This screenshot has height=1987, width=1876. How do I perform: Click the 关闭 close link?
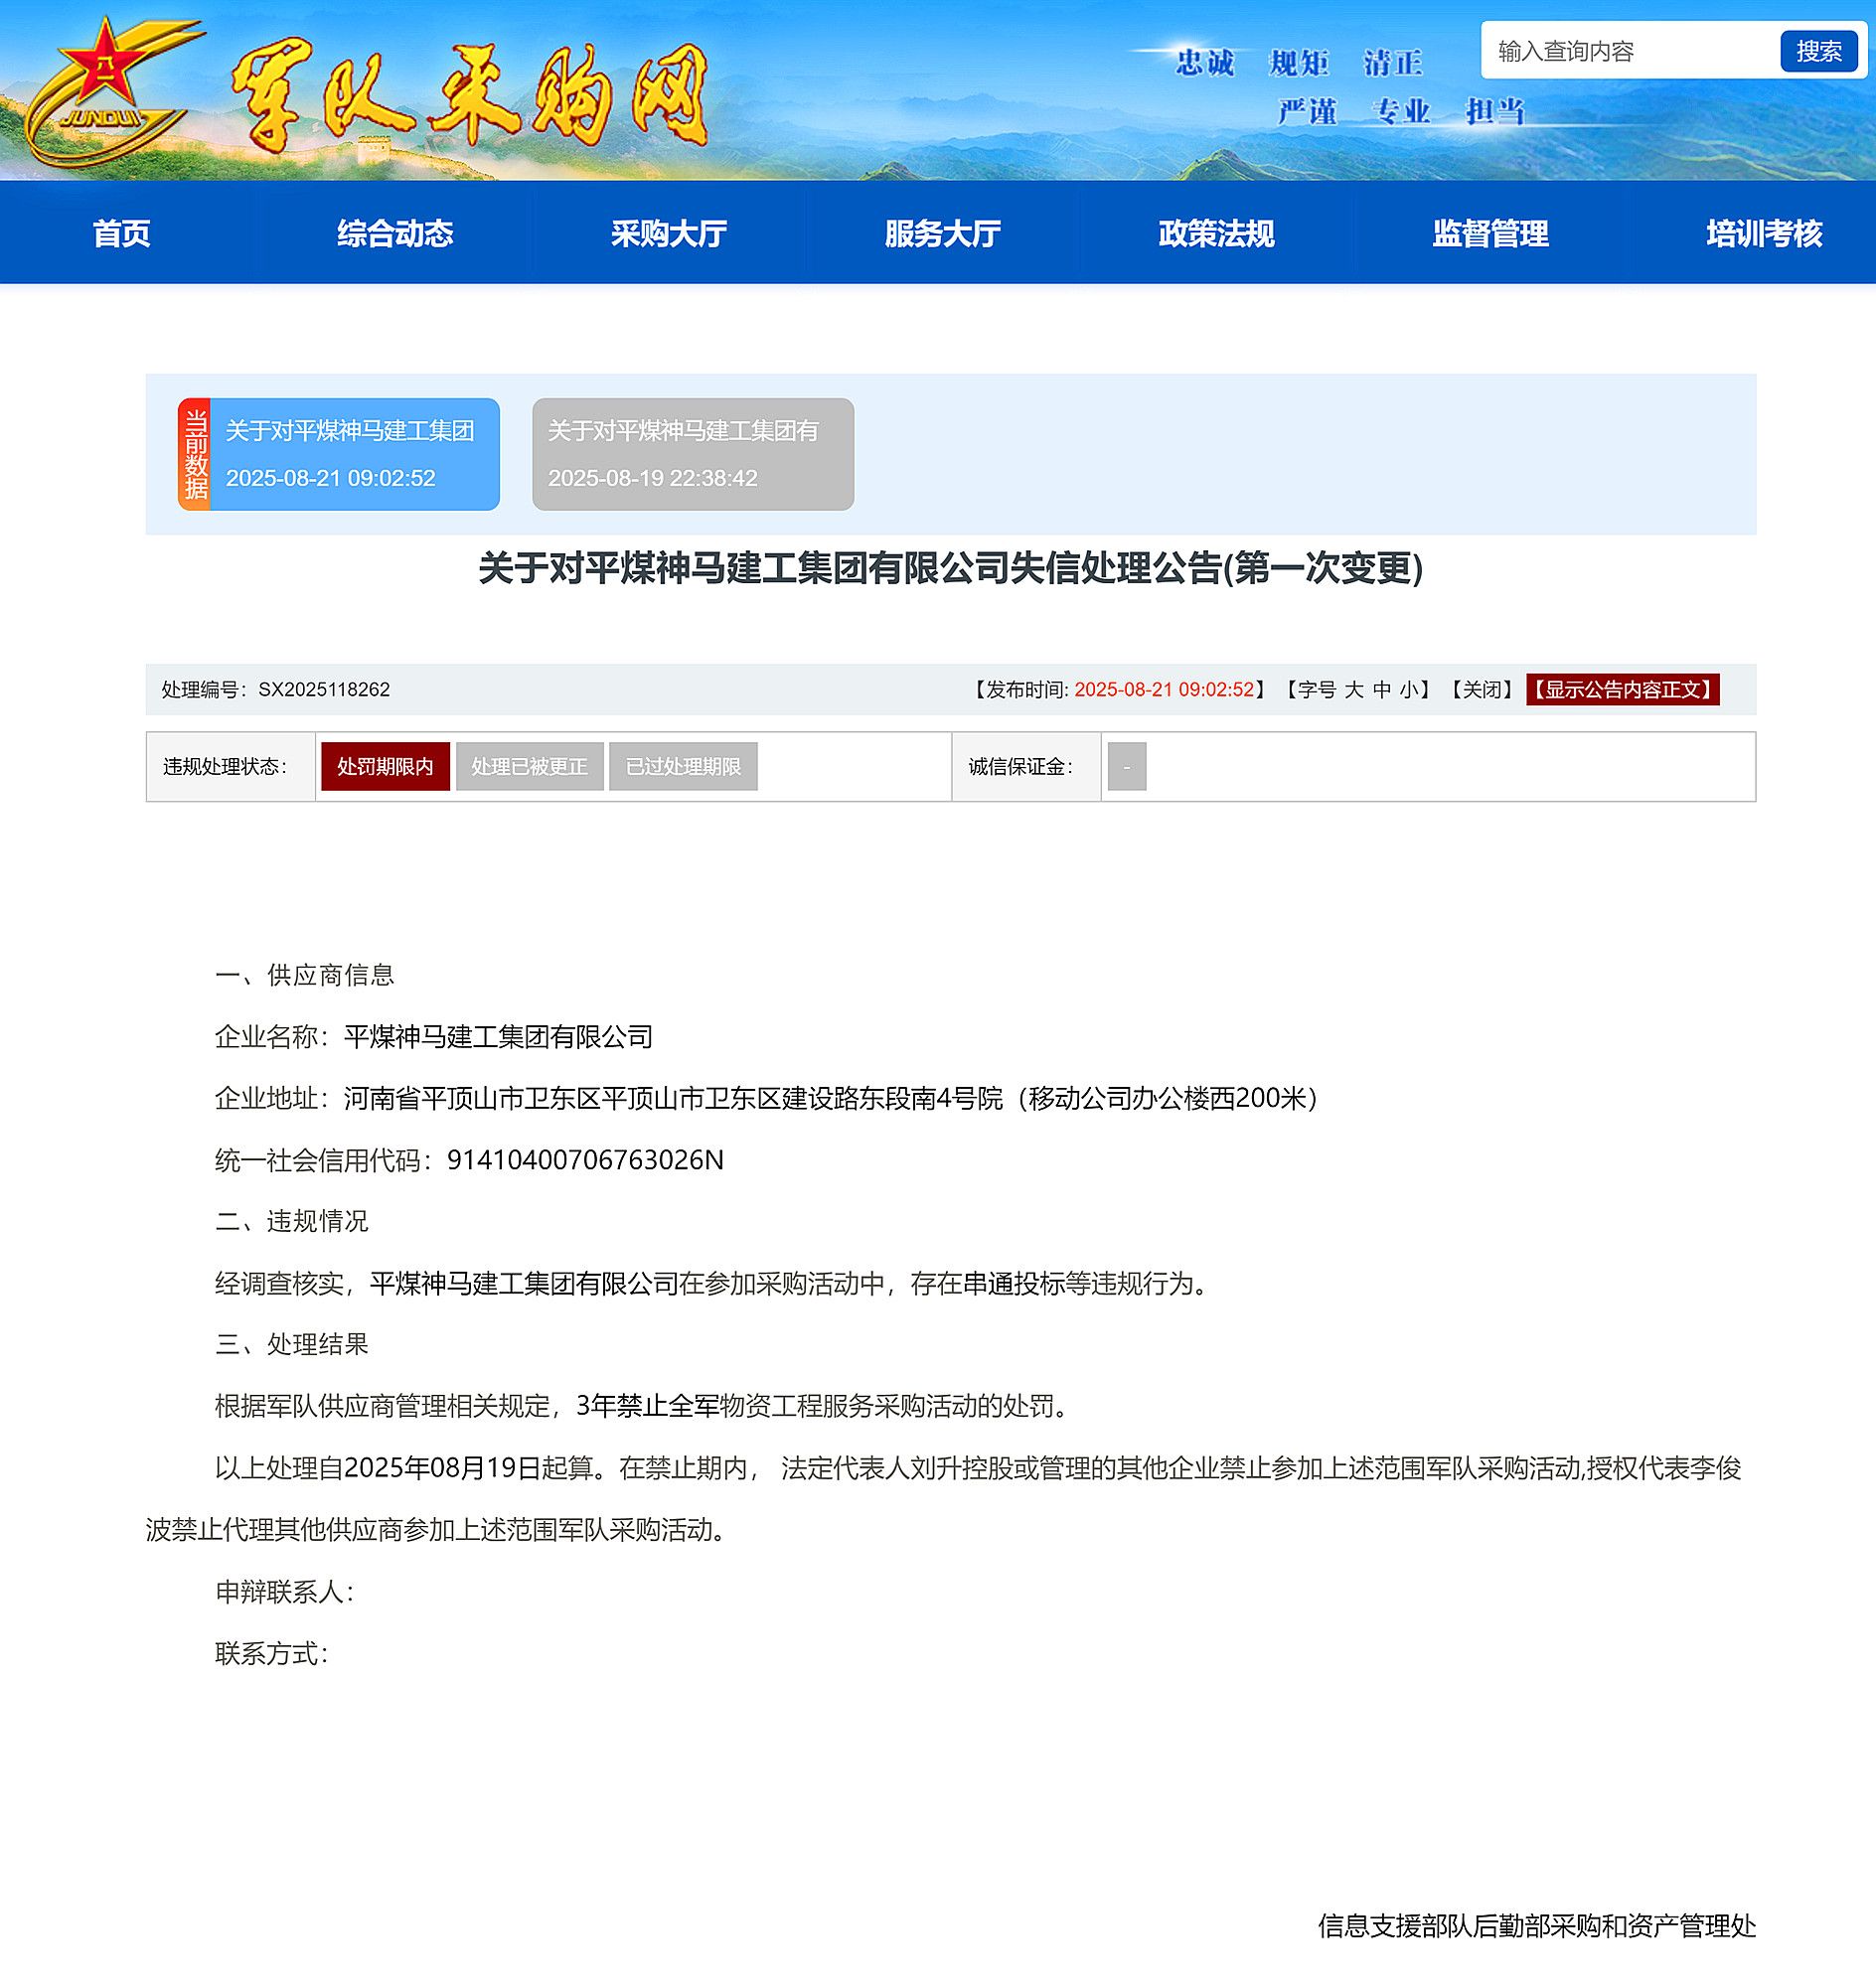[1482, 689]
